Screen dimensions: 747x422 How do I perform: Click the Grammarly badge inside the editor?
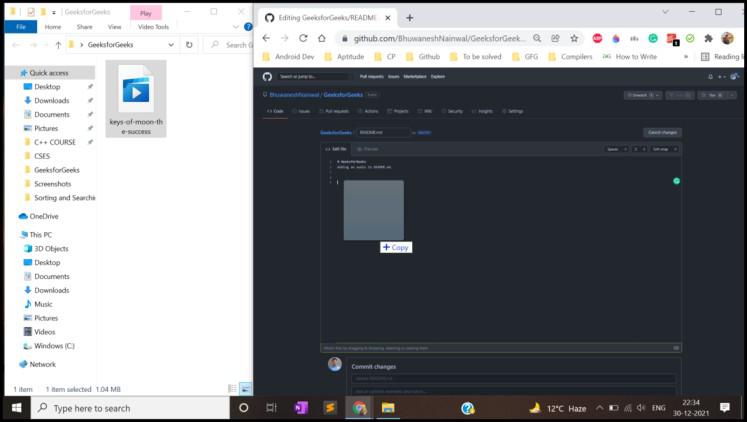click(x=676, y=181)
